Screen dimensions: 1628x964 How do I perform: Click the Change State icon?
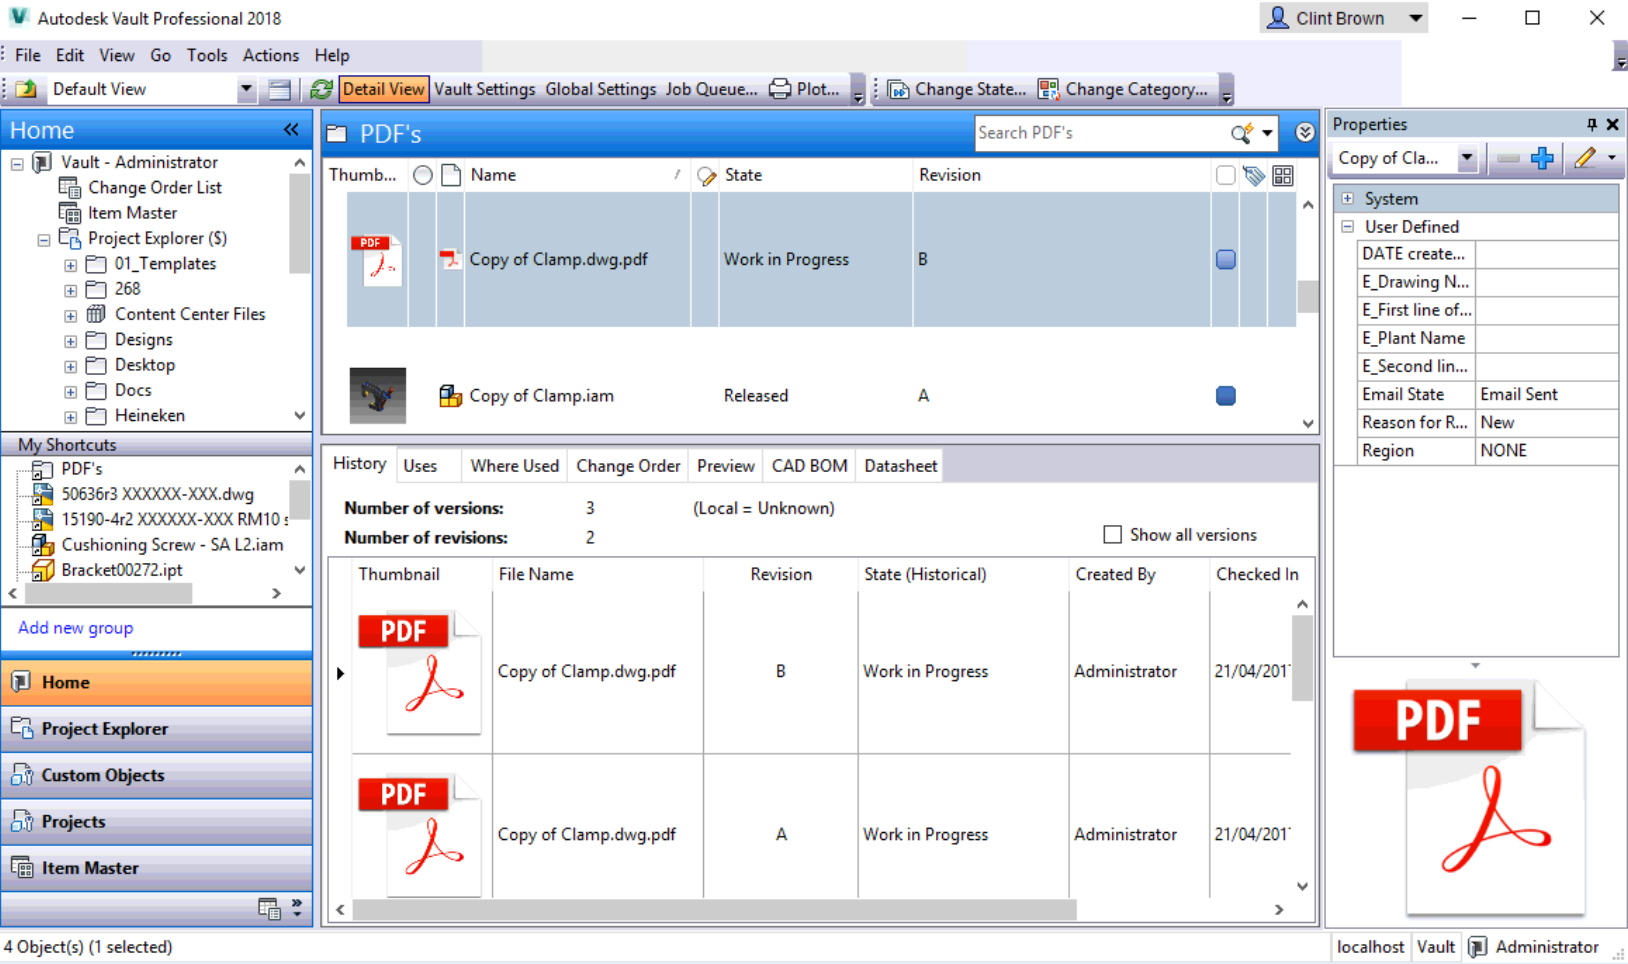point(899,89)
